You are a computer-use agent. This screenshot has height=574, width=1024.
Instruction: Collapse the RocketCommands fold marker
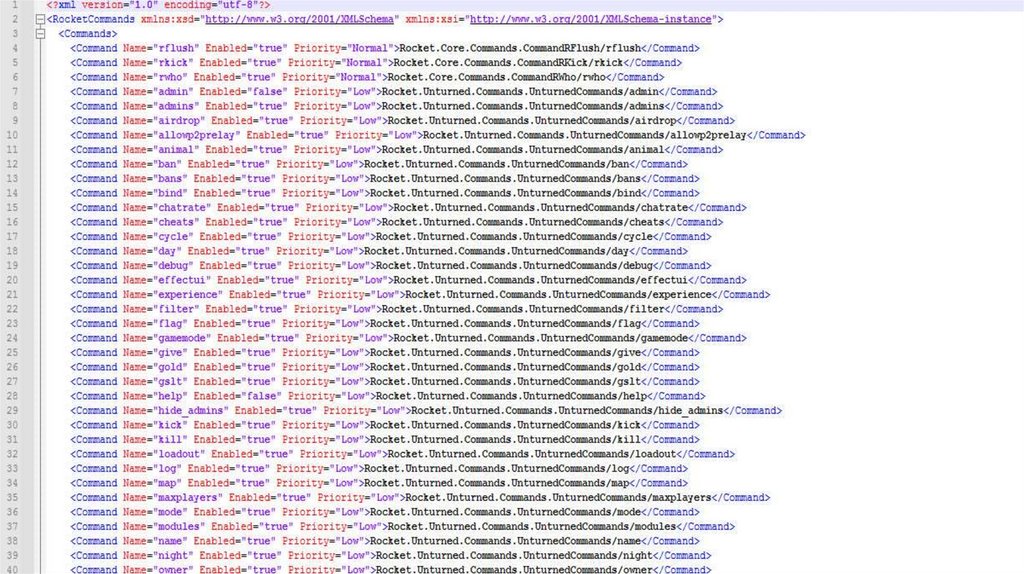(40, 20)
